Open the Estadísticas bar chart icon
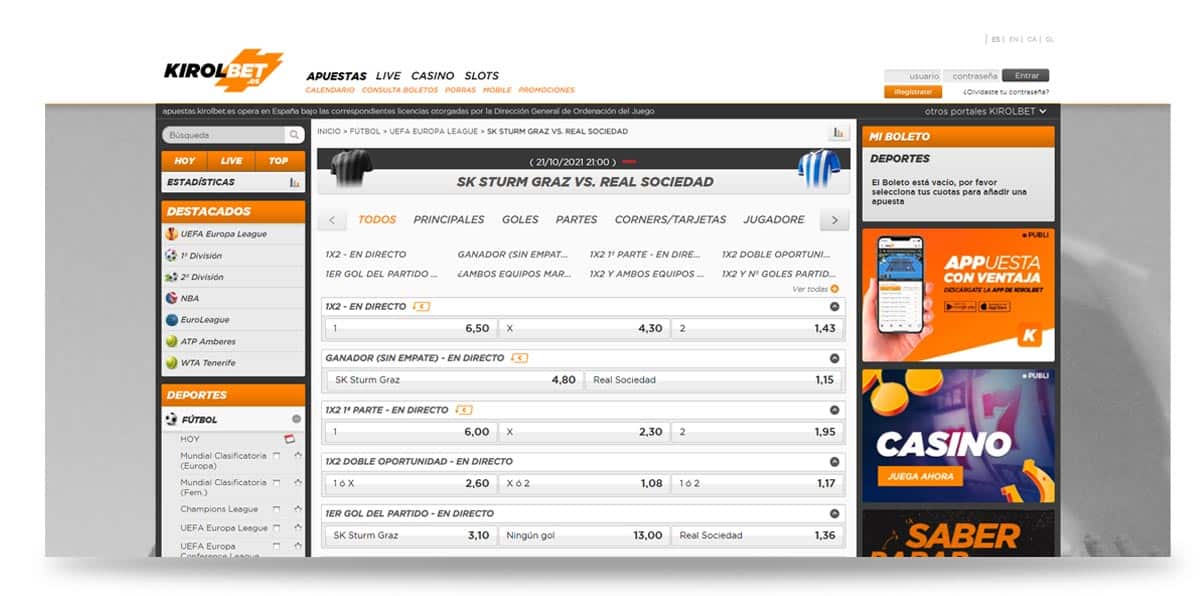This screenshot has width=1200, height=596. 294,182
